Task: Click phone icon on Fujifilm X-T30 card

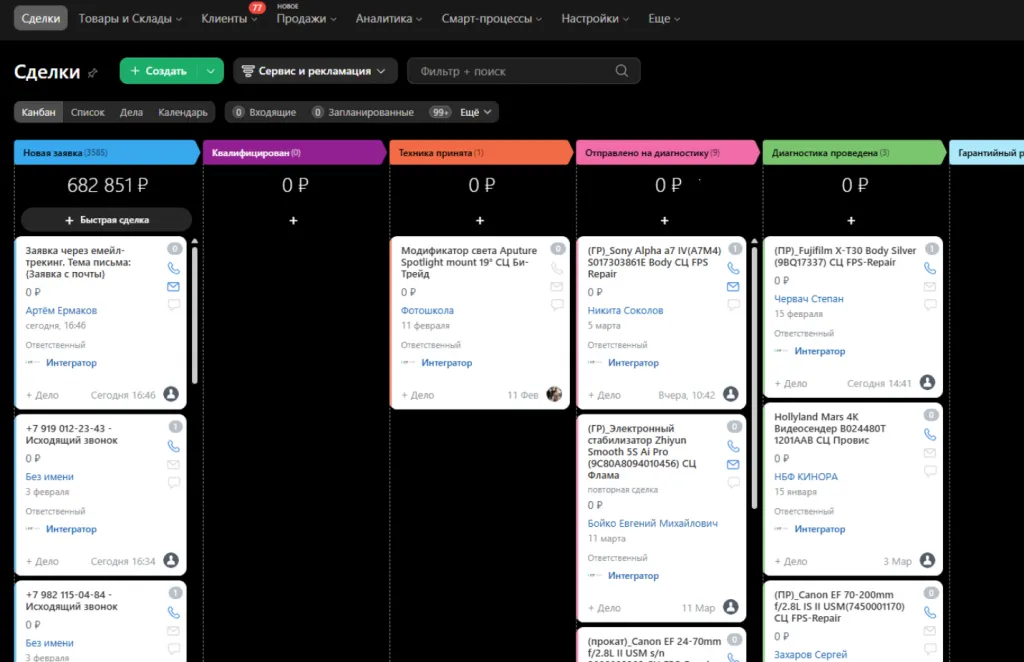Action: pos(930,268)
